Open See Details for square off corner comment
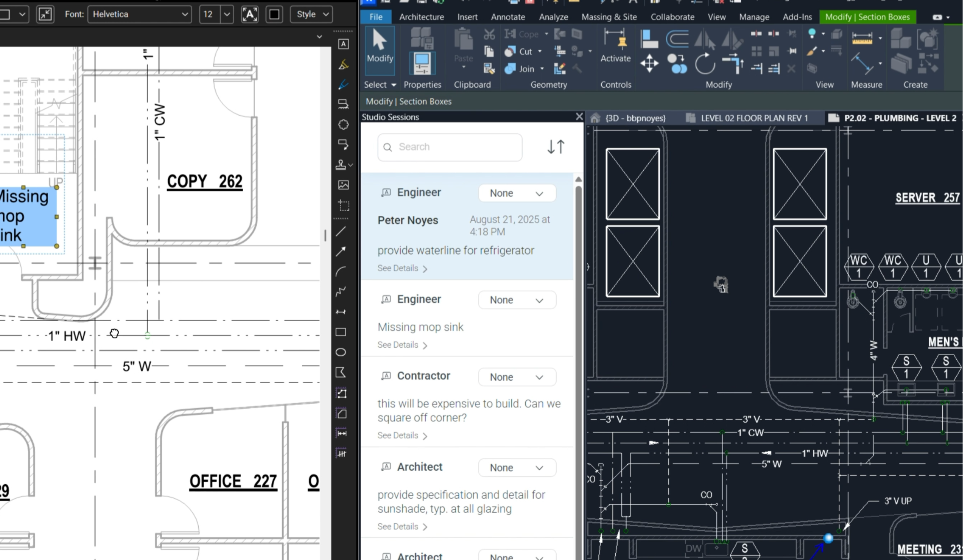 coord(402,436)
